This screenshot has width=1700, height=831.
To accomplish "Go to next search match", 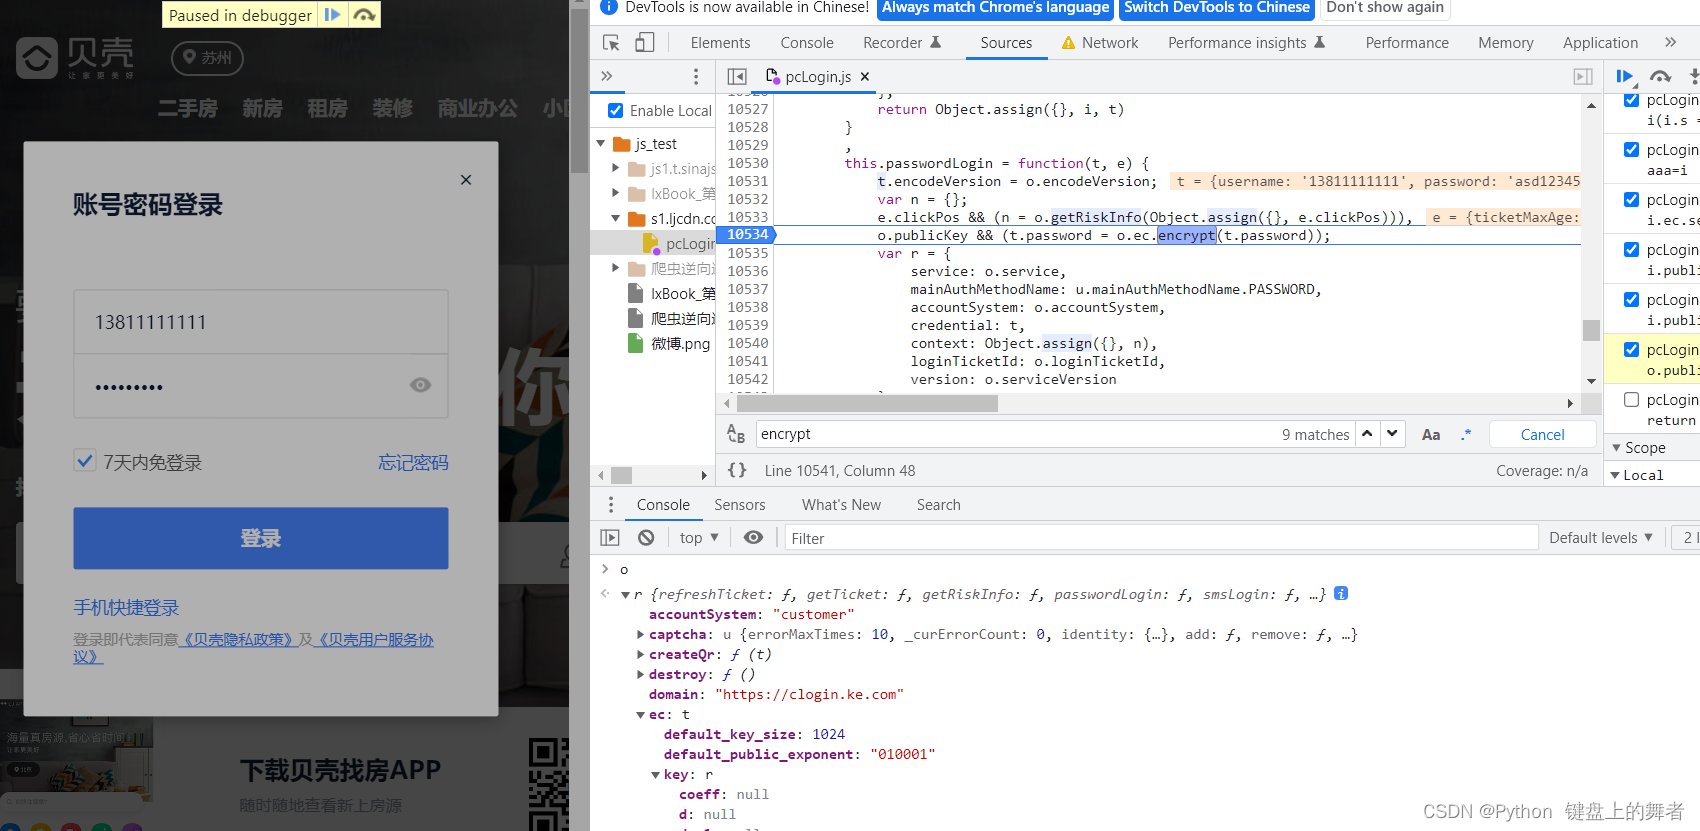I will pyautogui.click(x=1393, y=434).
